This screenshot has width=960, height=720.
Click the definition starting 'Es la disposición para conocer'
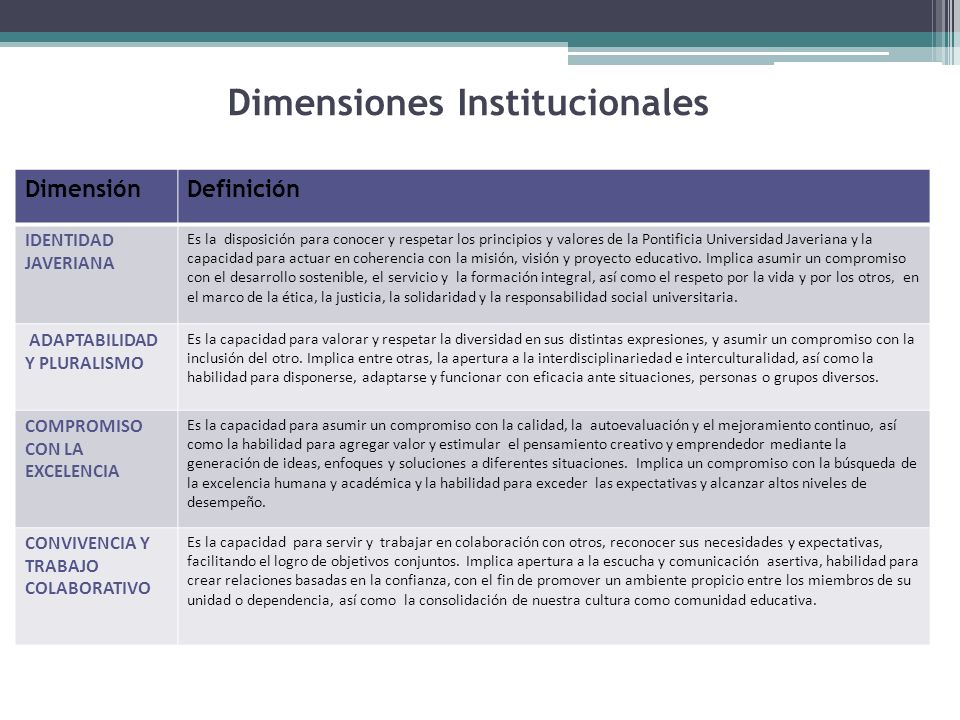(x=553, y=274)
